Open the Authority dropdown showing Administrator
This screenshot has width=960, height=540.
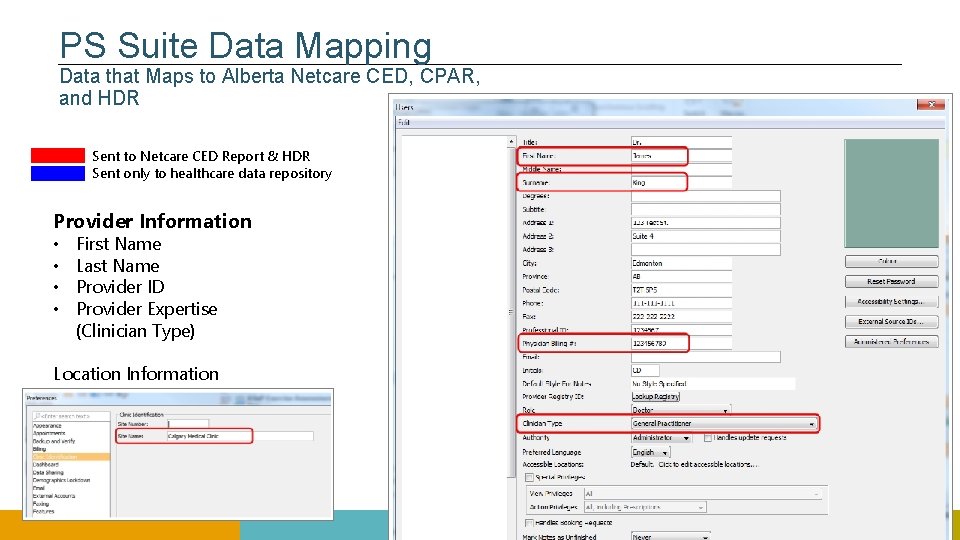(x=661, y=438)
